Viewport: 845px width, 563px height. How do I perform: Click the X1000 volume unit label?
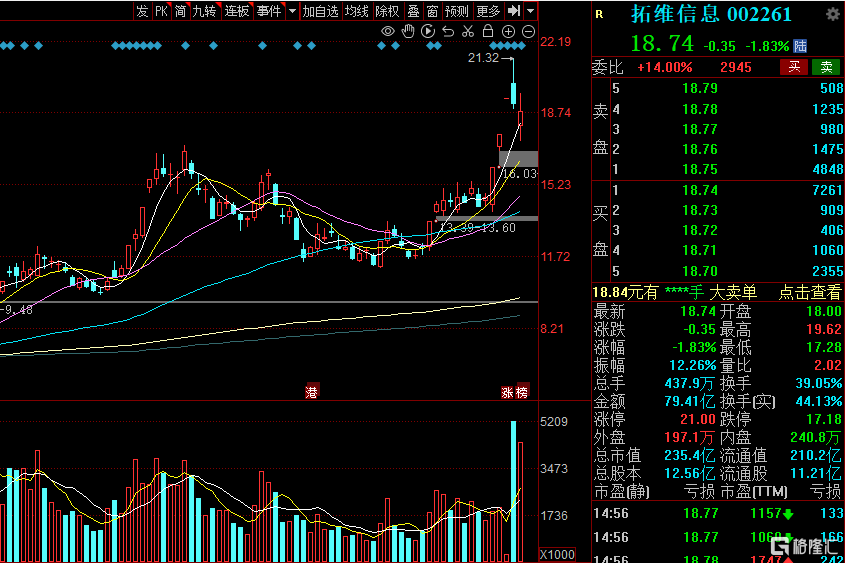557,555
